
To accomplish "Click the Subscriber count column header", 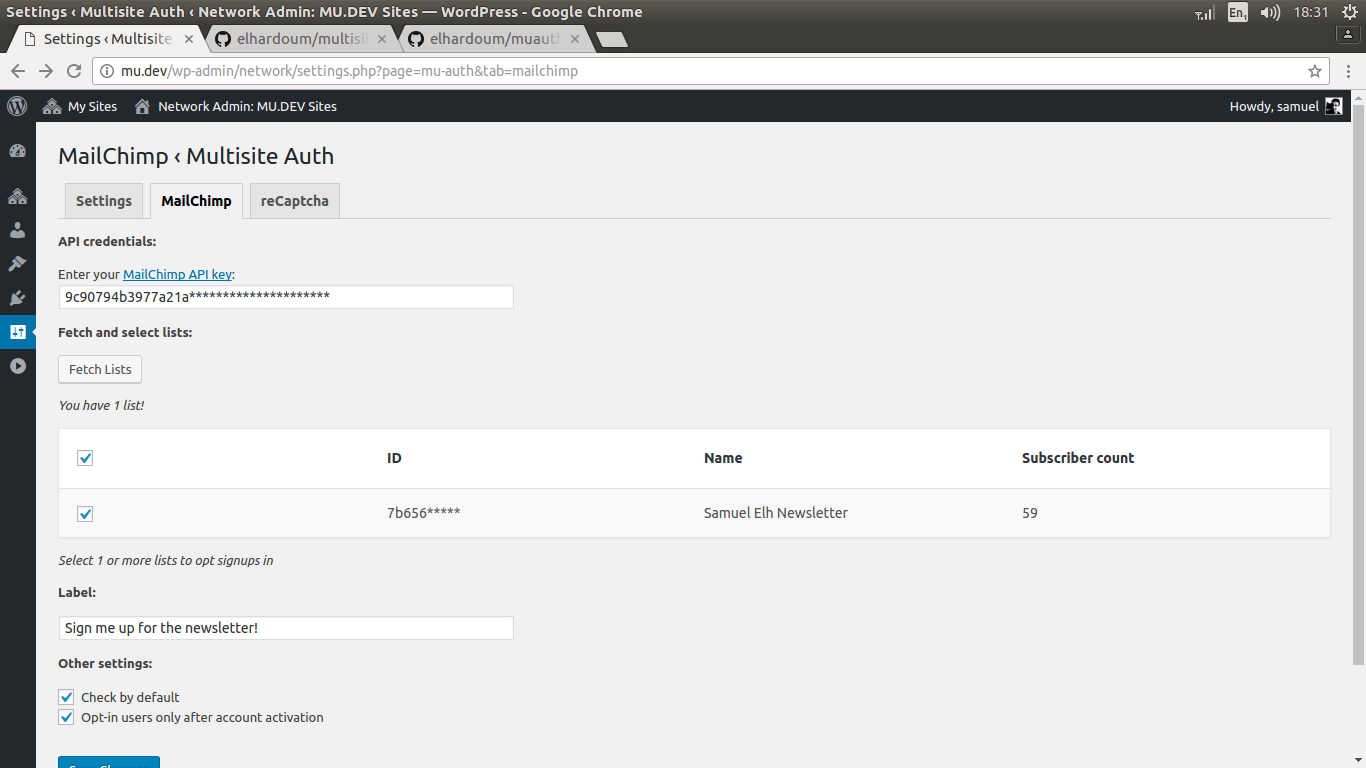I will pyautogui.click(x=1078, y=458).
